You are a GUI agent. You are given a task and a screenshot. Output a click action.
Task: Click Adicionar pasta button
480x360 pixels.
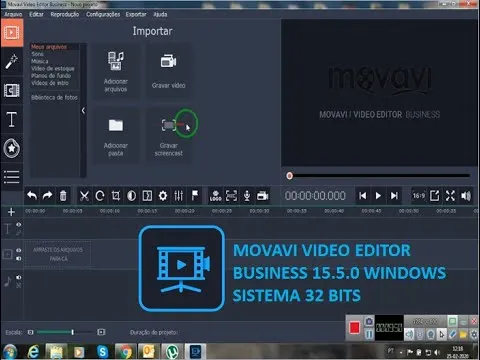116,136
